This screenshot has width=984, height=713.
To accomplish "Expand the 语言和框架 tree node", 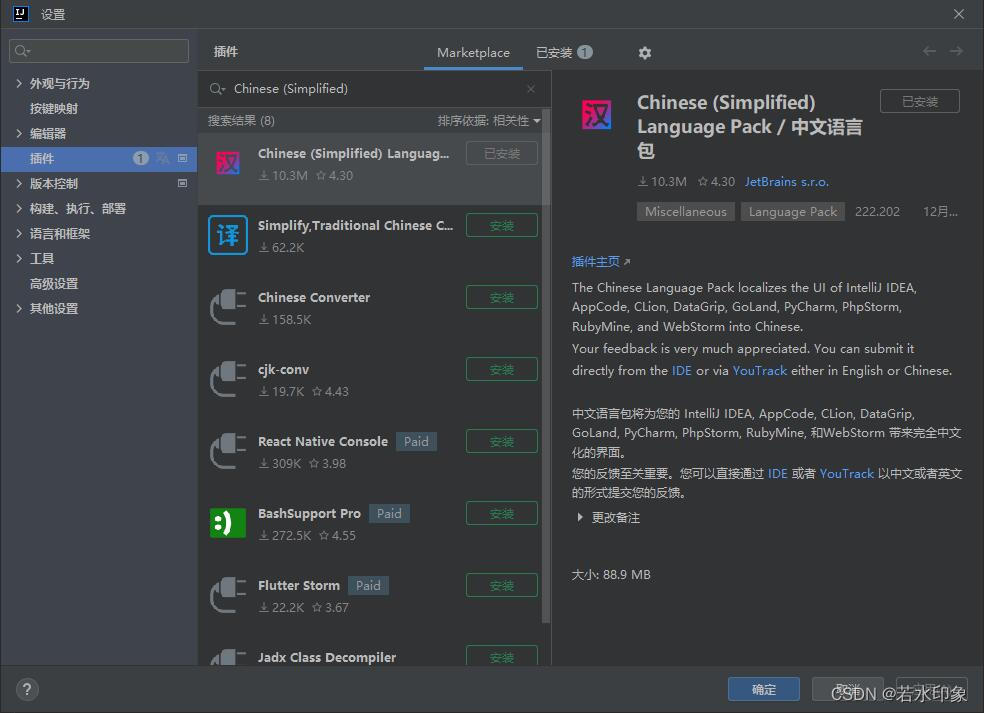I will pyautogui.click(x=19, y=233).
